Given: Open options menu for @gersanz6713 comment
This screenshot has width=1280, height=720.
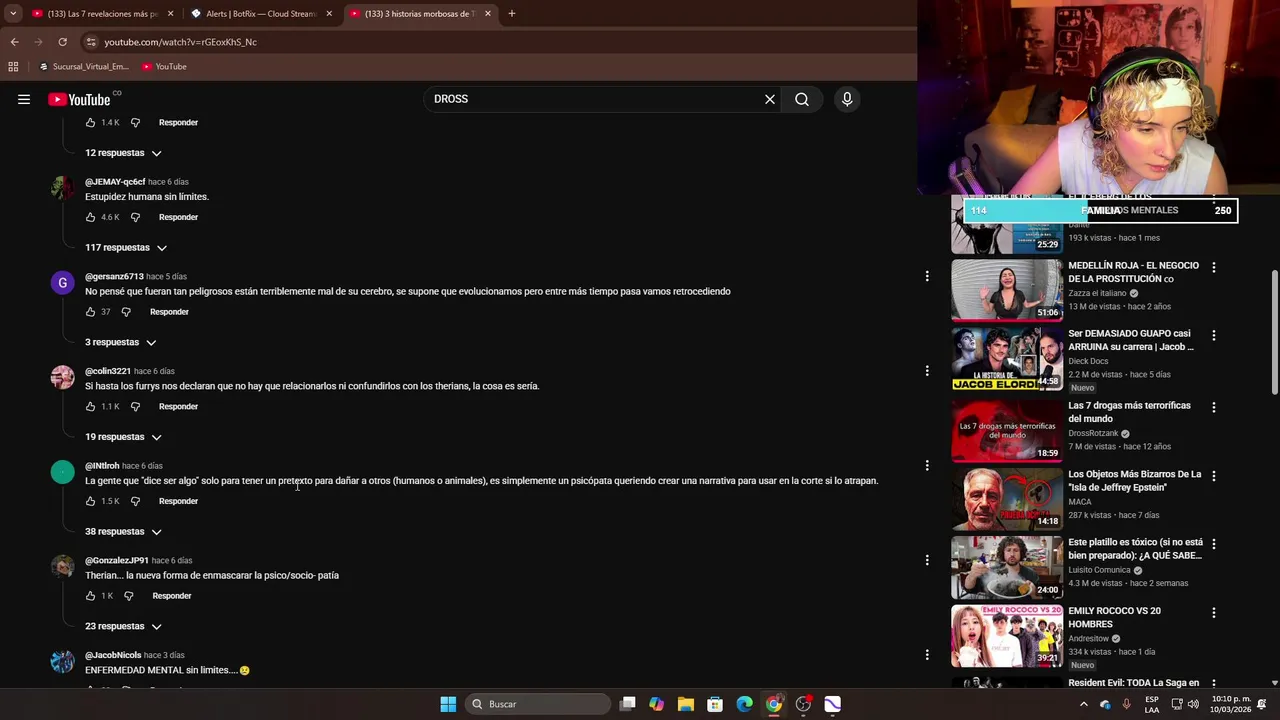Looking at the screenshot, I should [927, 276].
